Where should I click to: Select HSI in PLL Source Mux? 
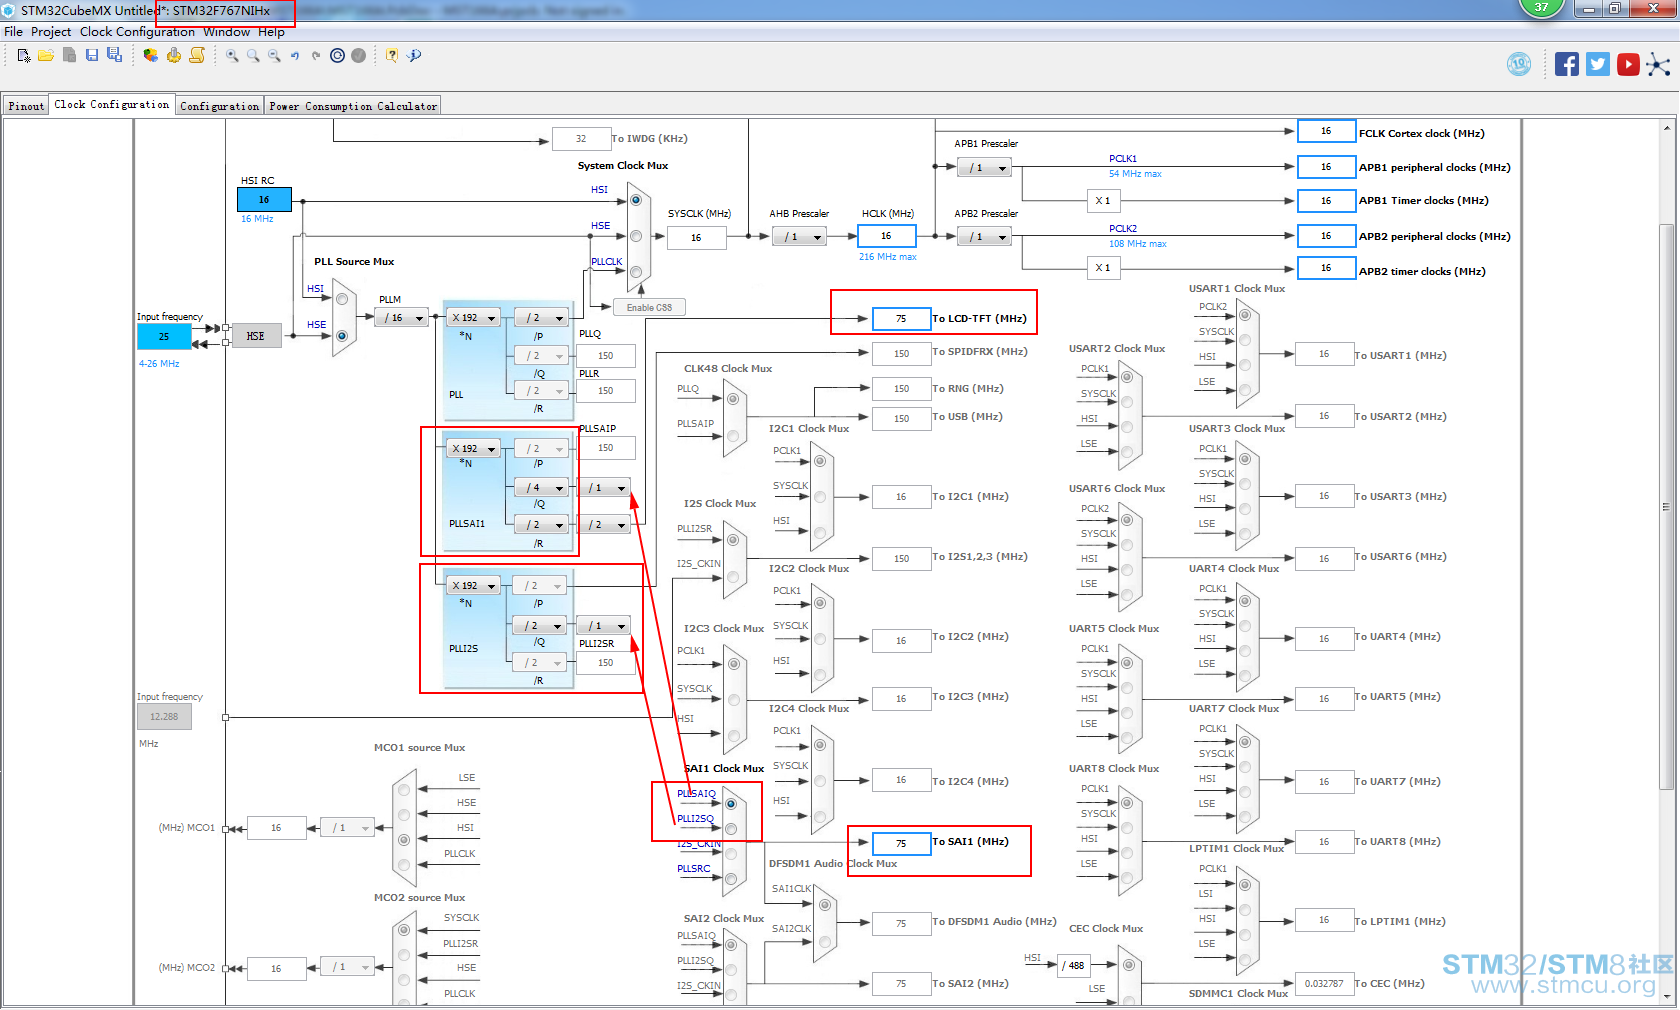[342, 299]
